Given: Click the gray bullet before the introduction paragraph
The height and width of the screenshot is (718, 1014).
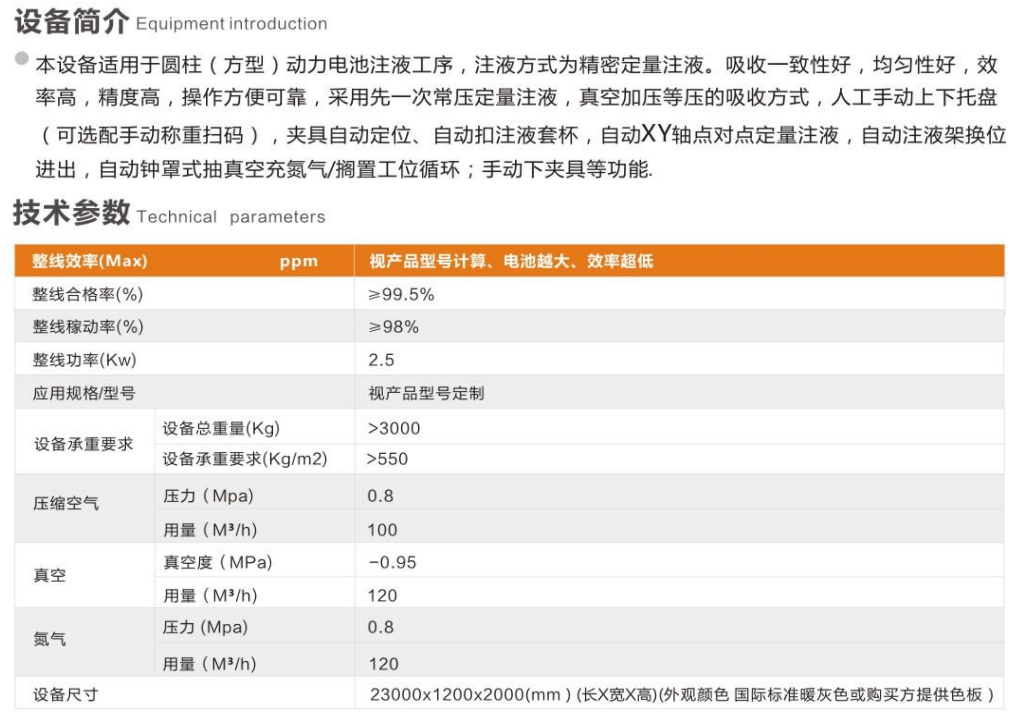Looking at the screenshot, I should pyautogui.click(x=21, y=59).
